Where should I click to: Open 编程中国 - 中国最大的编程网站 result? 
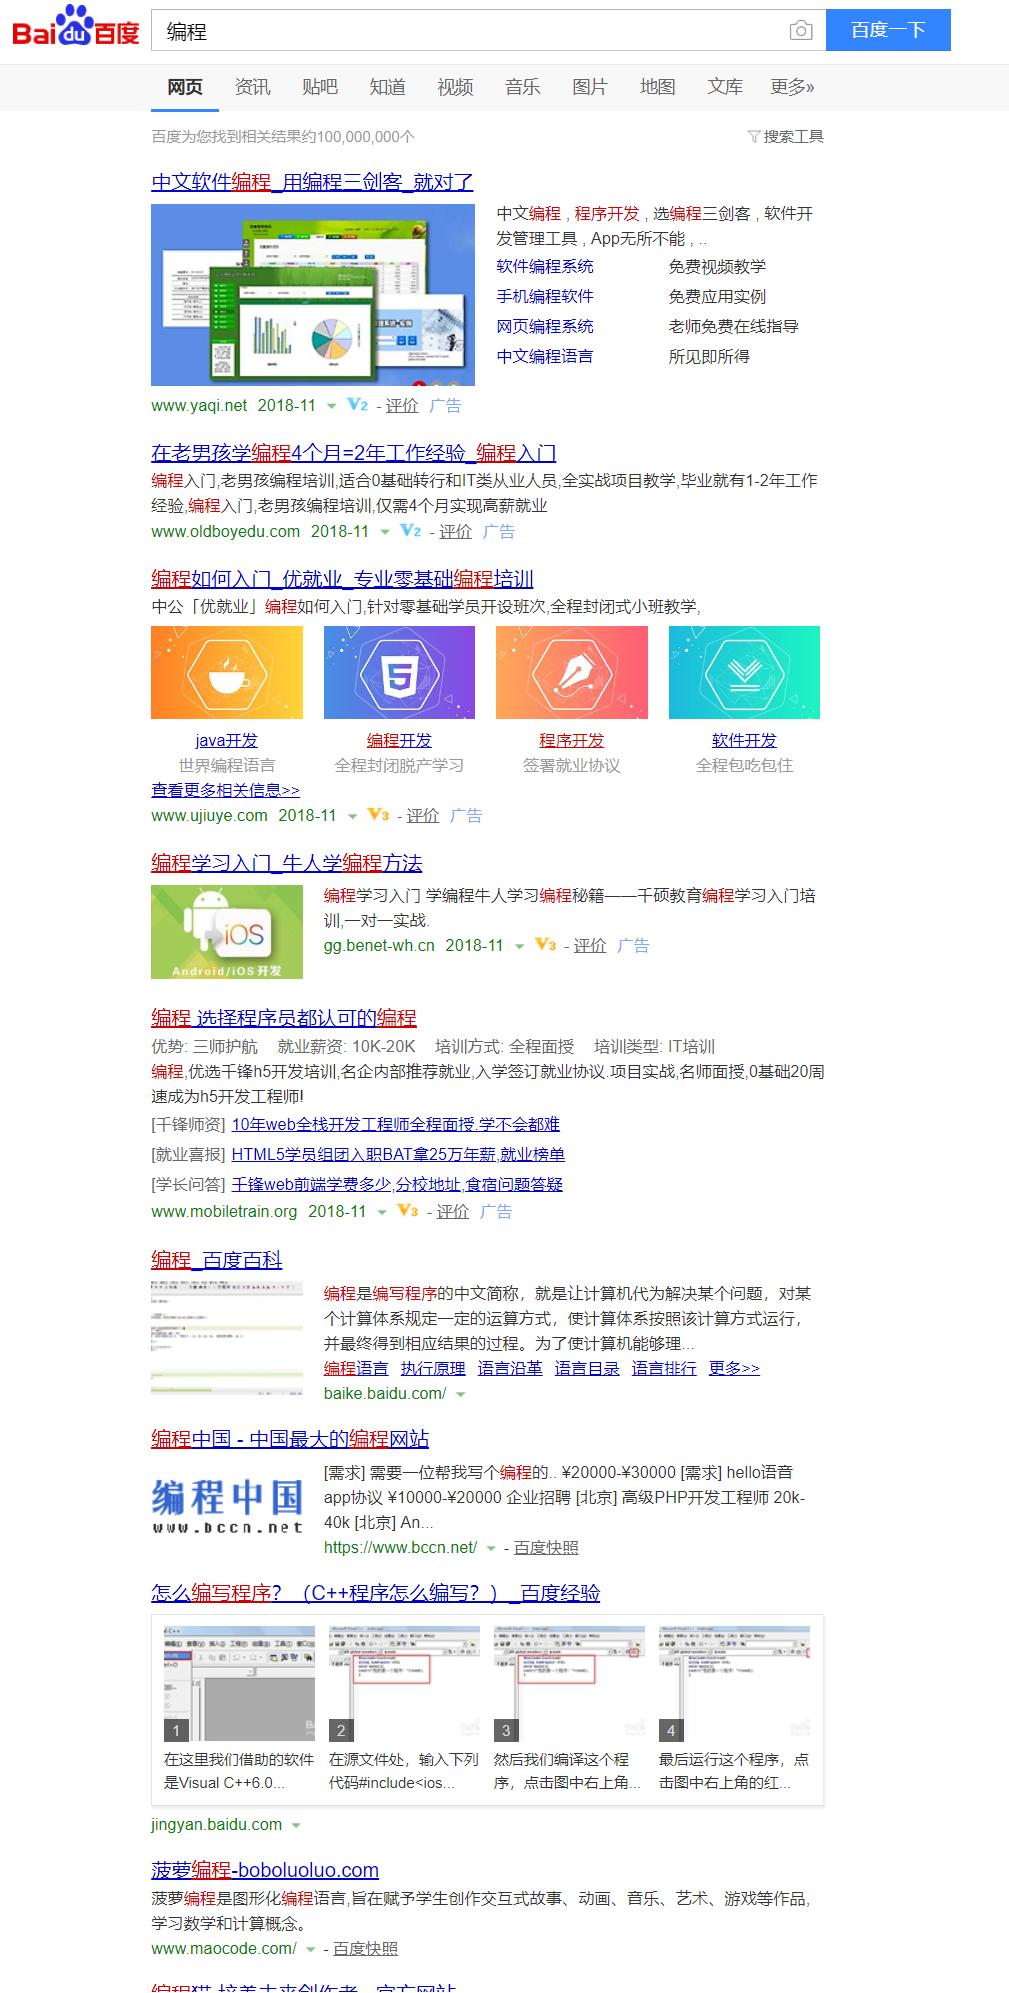pos(290,1439)
